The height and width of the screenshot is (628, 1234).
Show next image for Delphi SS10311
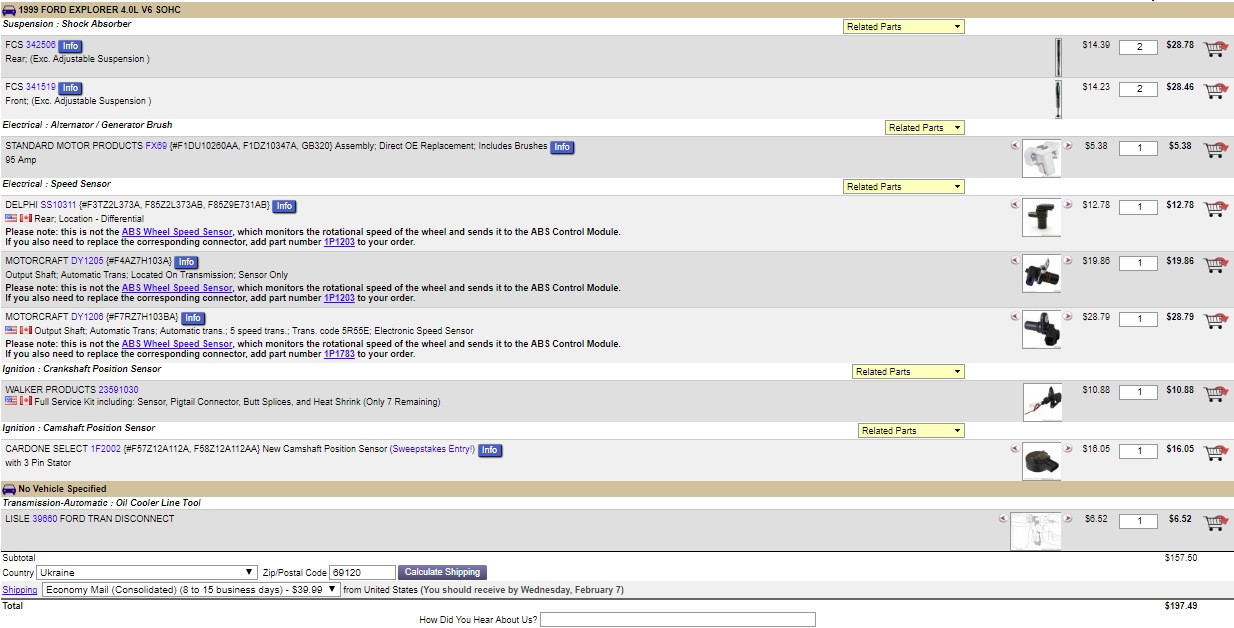tap(1067, 204)
